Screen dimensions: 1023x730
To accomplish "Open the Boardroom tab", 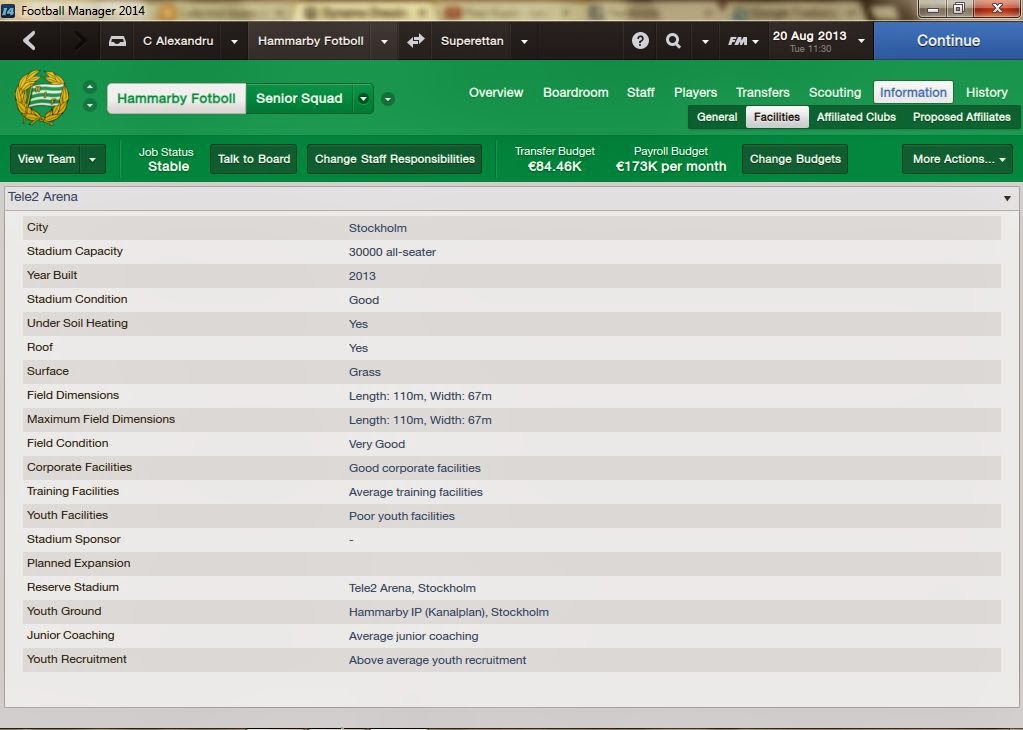I will coord(575,93).
